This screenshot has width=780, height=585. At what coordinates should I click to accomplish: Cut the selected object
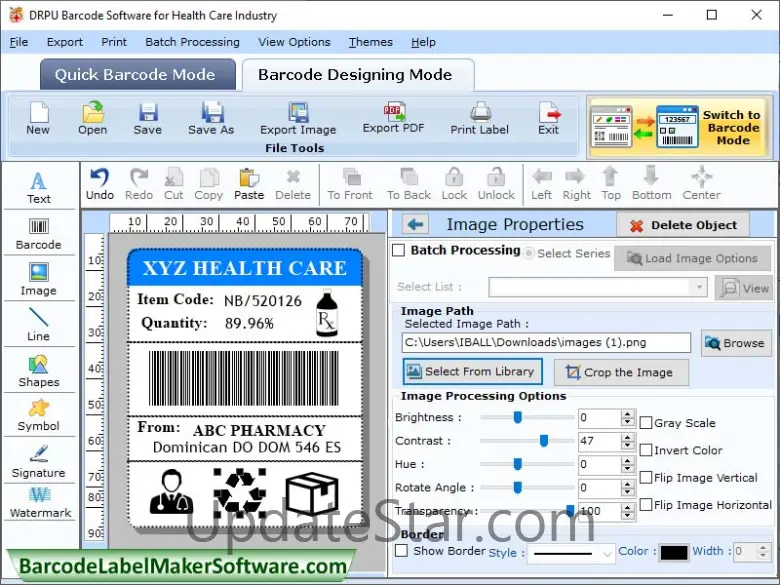point(174,184)
